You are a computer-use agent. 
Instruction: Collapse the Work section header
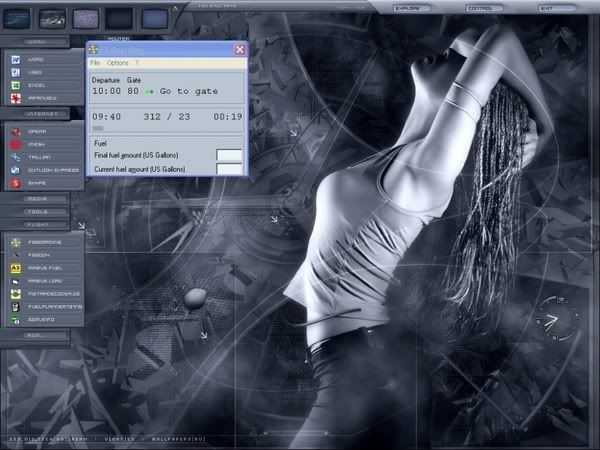click(35, 42)
